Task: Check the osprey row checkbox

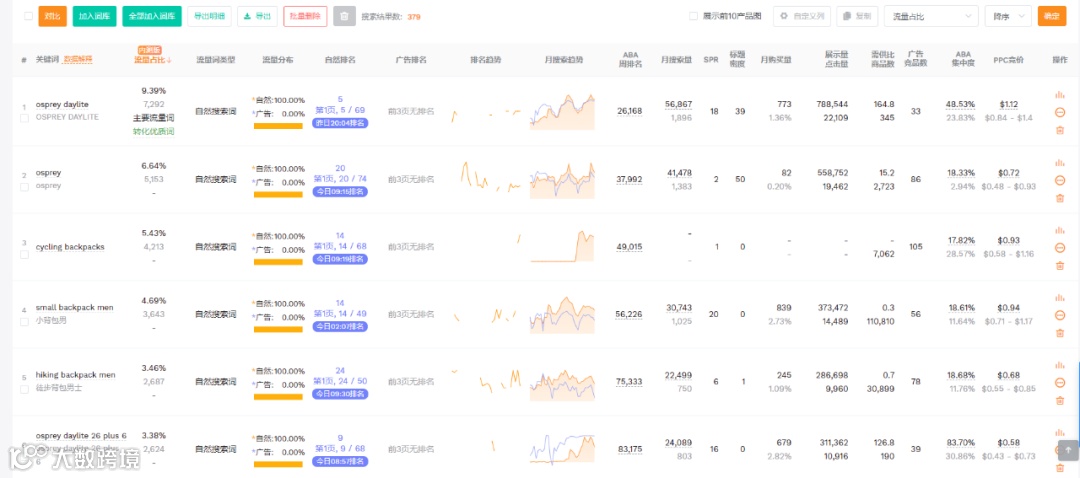Action: pos(24,187)
